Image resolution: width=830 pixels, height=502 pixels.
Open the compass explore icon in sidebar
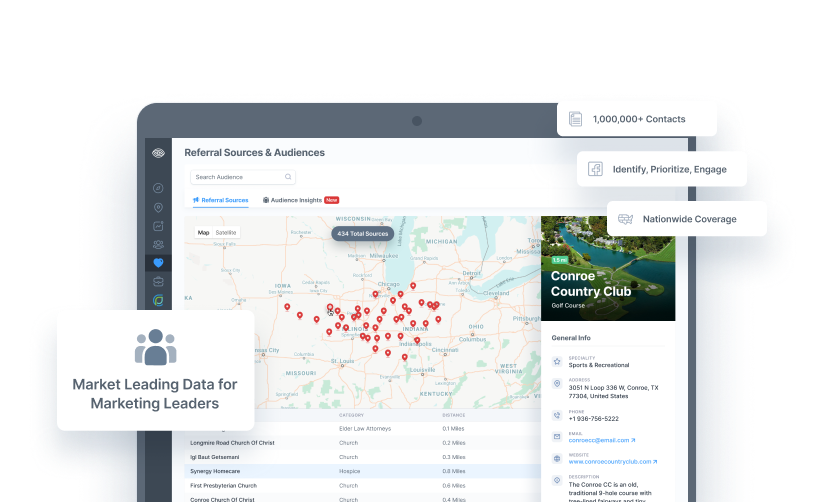158,188
